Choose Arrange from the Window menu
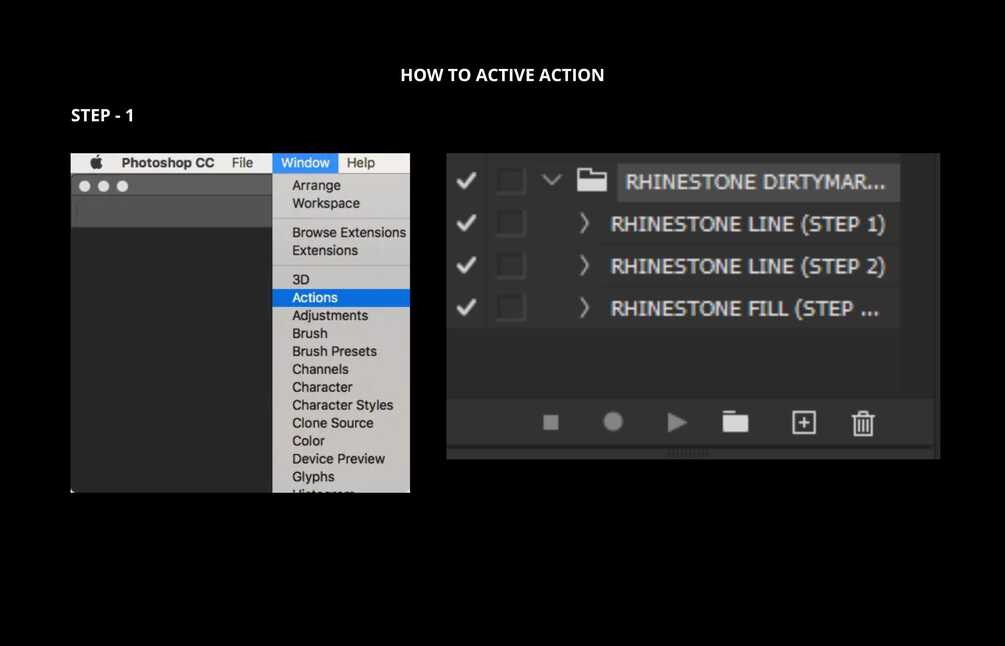1005x646 pixels. tap(317, 185)
